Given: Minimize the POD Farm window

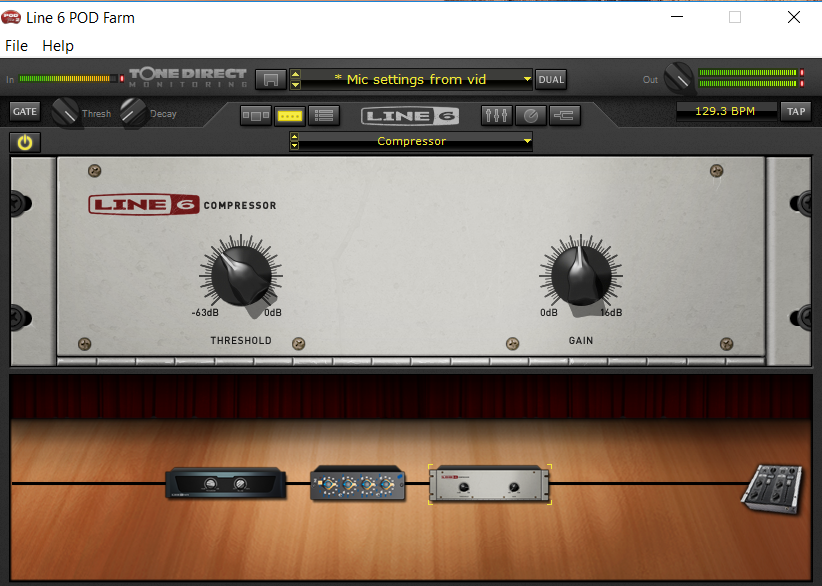Looking at the screenshot, I should click(x=677, y=17).
